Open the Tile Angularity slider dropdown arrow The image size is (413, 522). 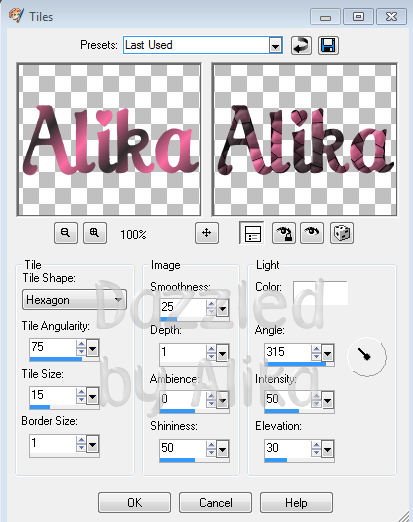tap(92, 349)
